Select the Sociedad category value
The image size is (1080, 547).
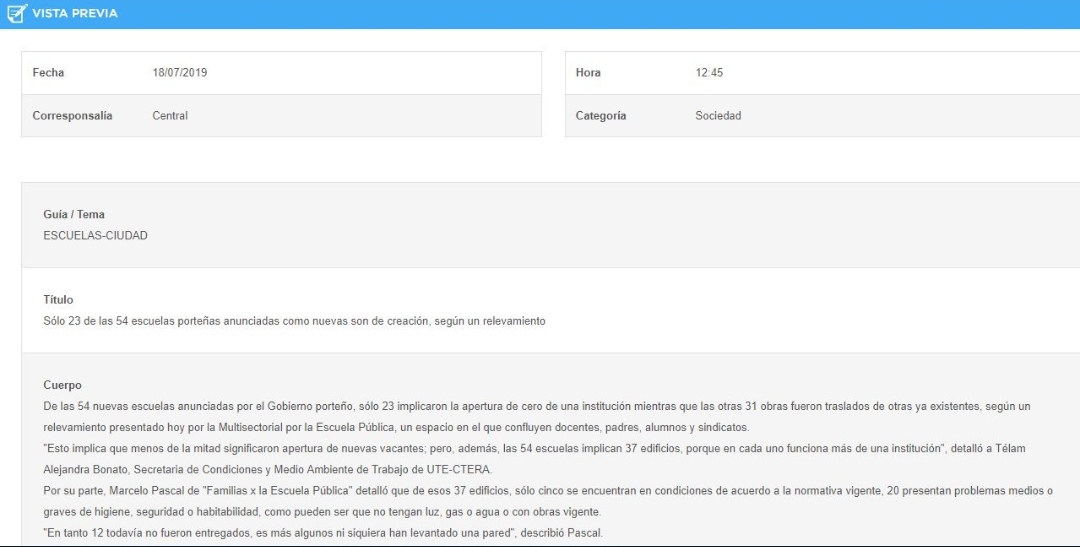(x=718, y=116)
